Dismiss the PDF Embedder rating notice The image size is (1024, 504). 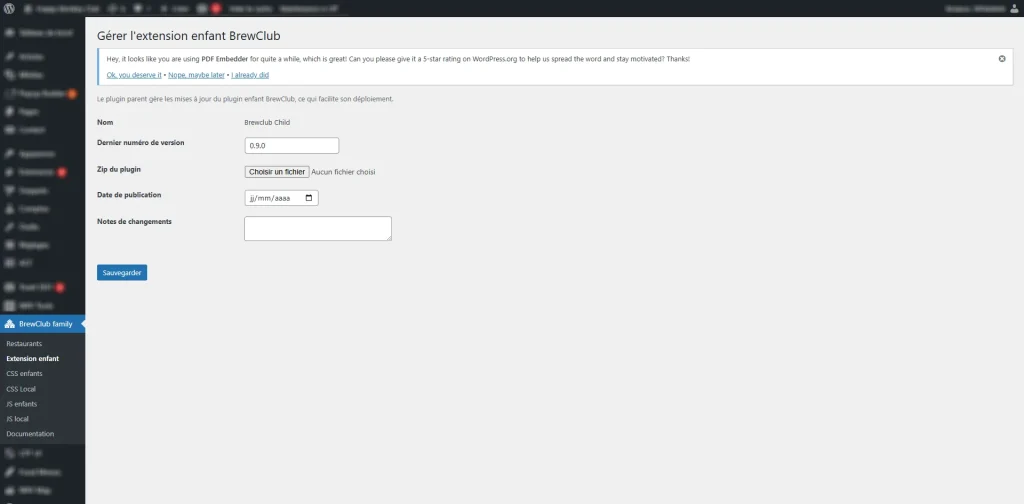coord(1002,59)
